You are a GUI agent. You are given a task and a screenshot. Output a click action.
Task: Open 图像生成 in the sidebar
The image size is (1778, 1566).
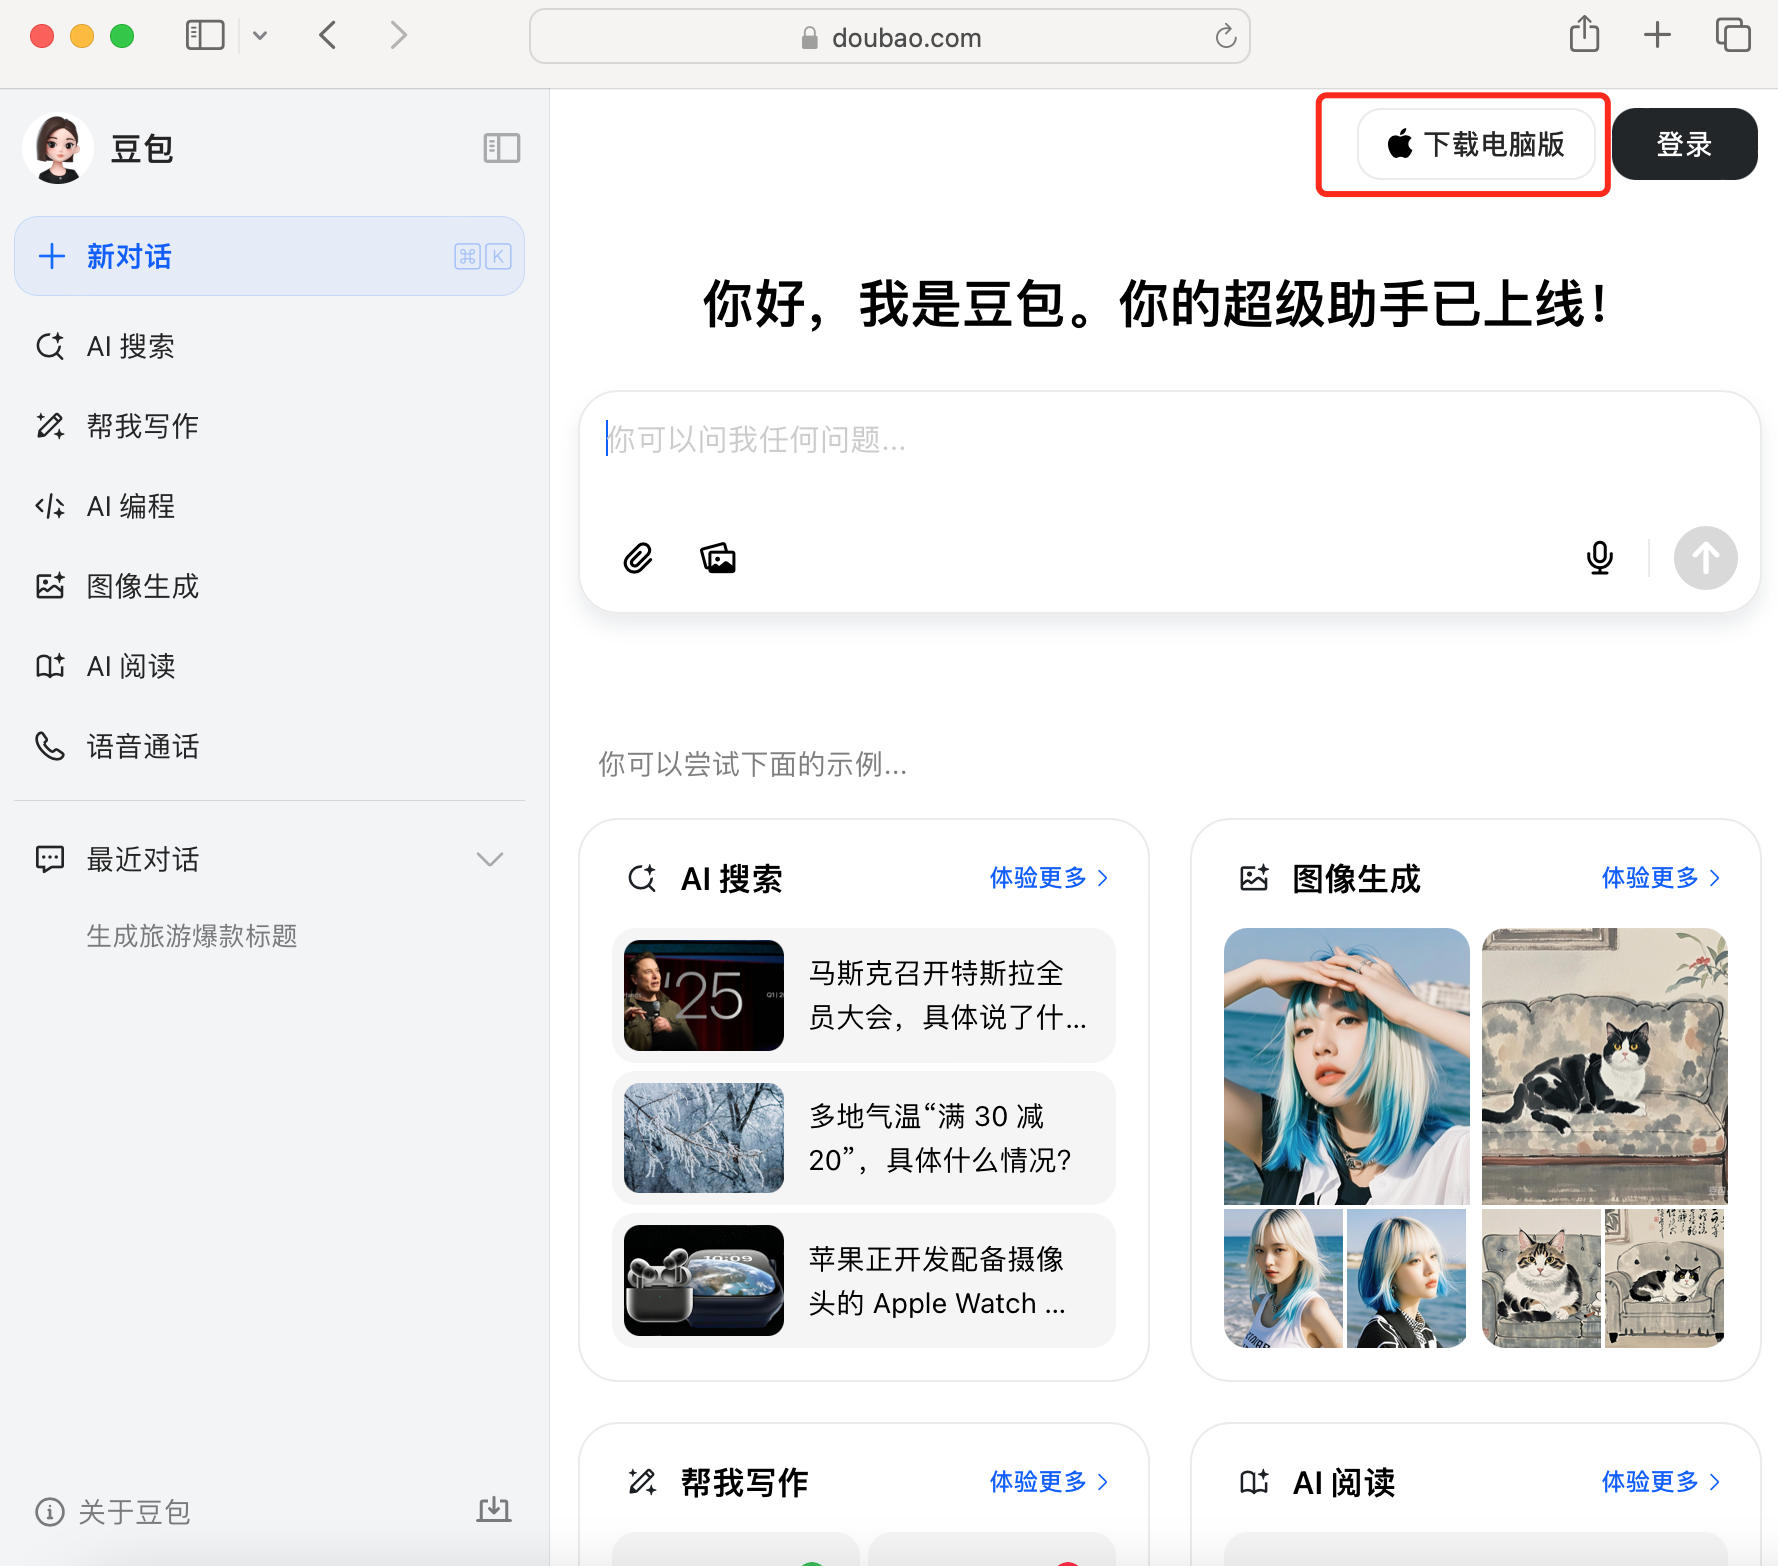click(269, 586)
